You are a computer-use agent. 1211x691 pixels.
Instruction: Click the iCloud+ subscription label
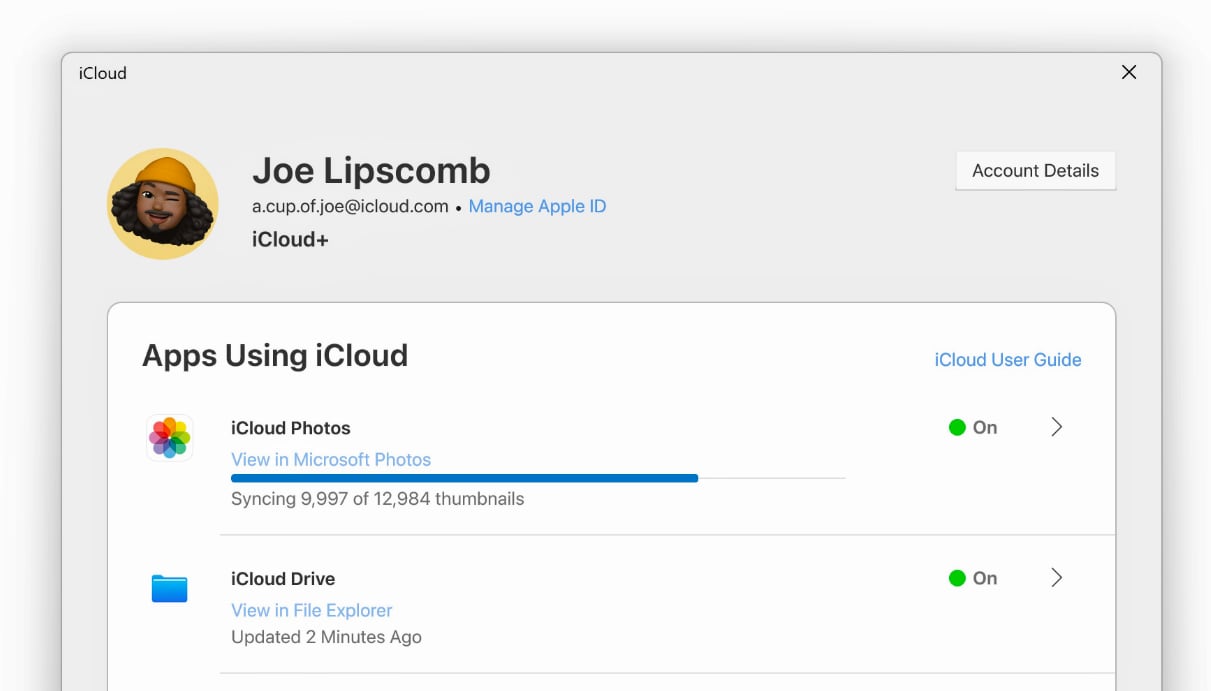click(x=290, y=239)
